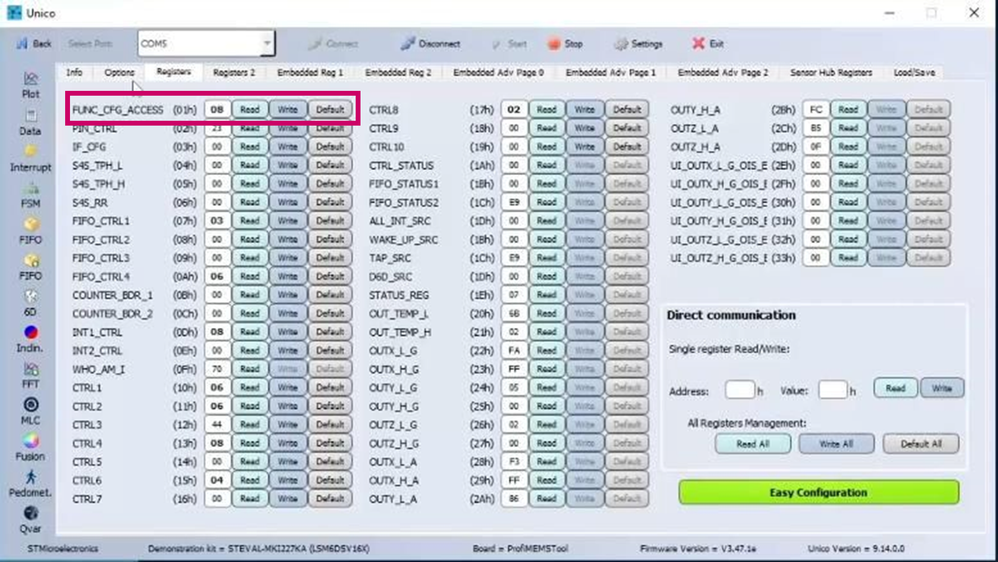Click Read for WHO_AM_I register
The height and width of the screenshot is (562, 998).
click(x=250, y=369)
